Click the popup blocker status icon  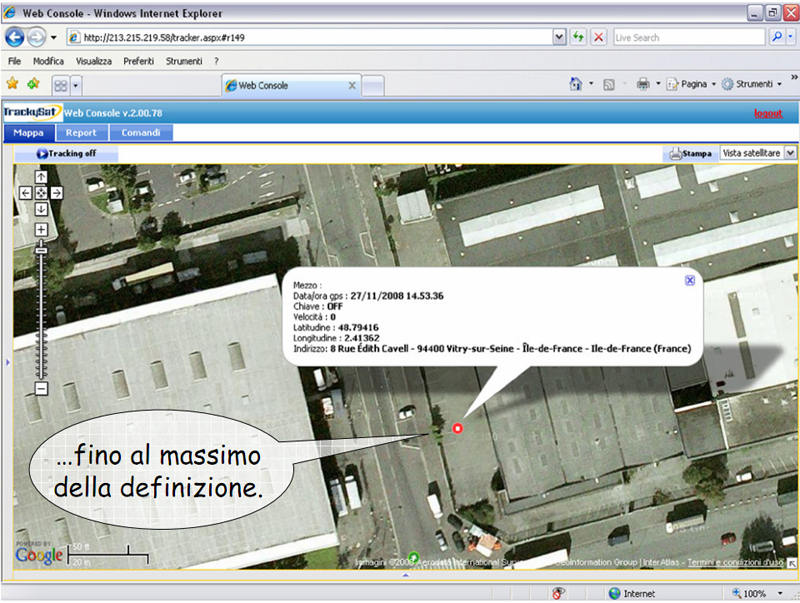559,593
